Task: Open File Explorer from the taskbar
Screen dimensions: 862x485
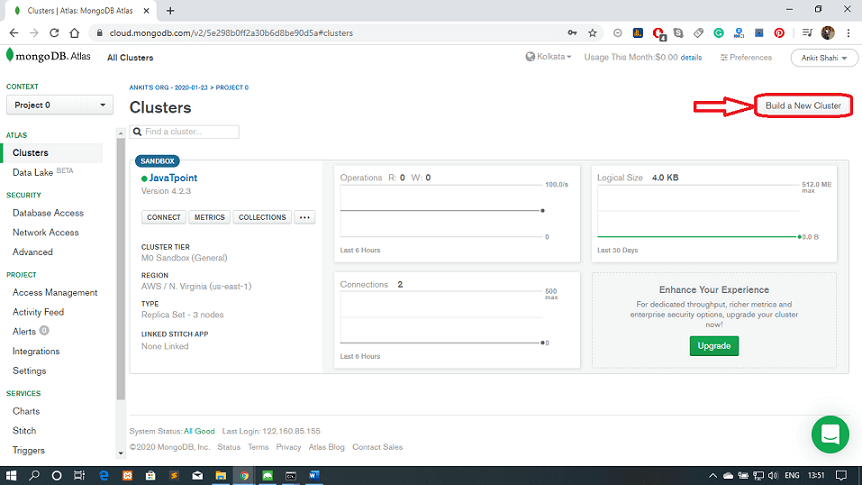Action: tap(220, 476)
